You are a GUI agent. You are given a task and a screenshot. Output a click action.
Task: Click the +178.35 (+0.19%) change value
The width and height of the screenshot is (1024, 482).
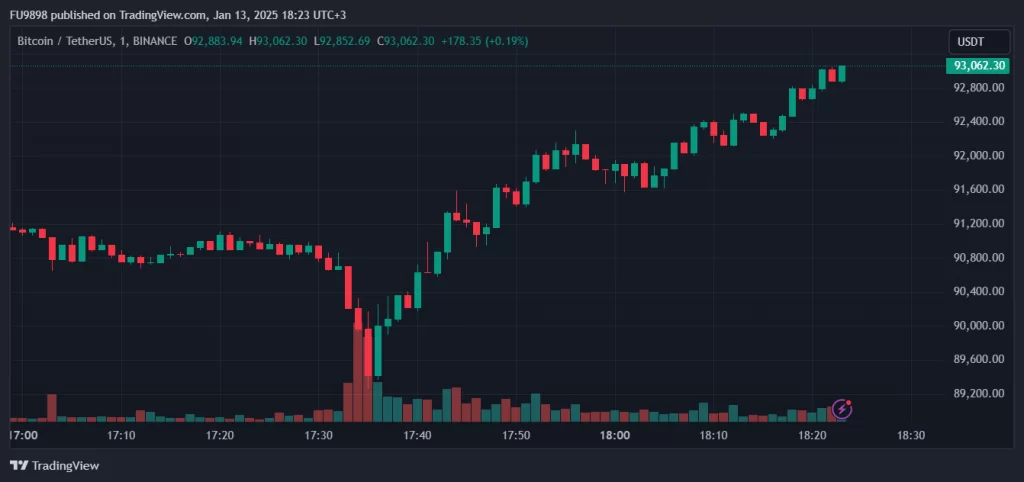point(487,41)
